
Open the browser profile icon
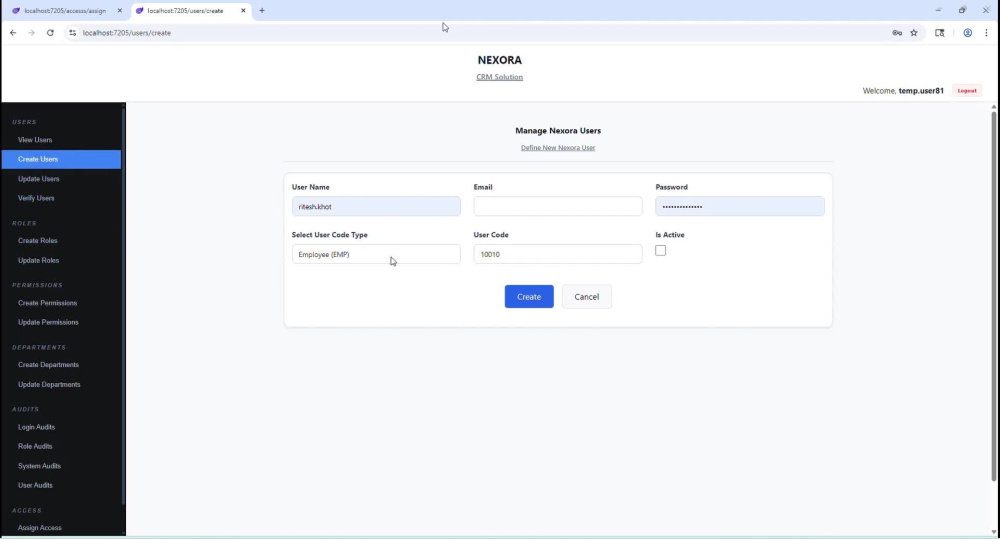tap(967, 33)
